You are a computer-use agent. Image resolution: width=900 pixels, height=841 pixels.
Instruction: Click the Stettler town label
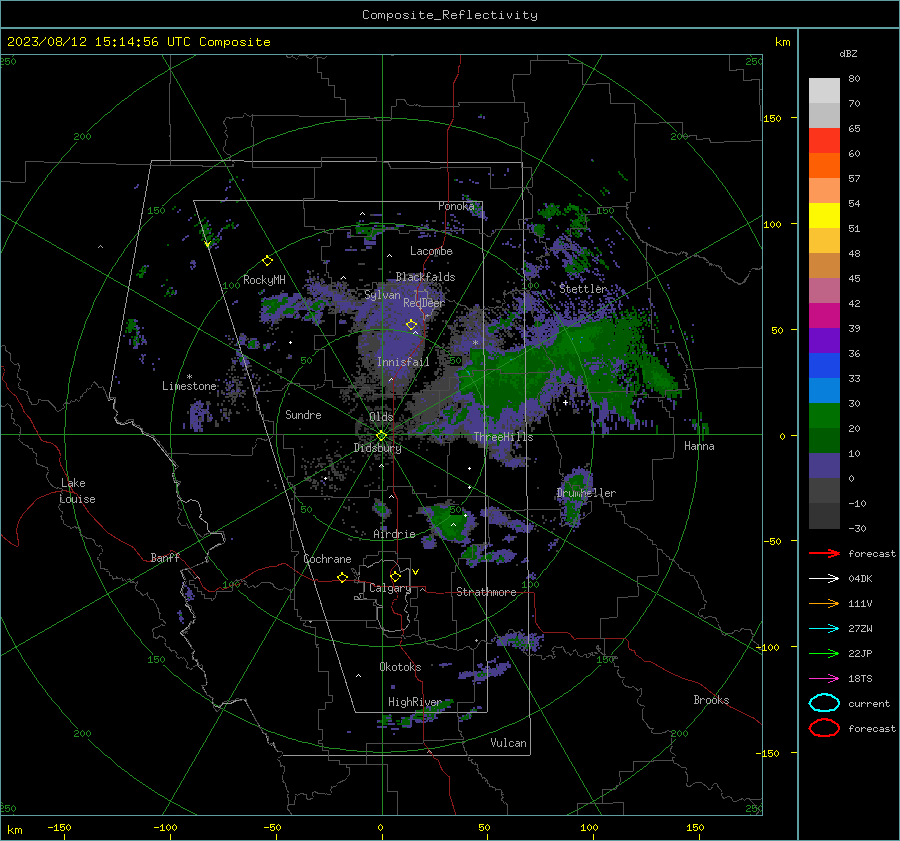tap(583, 289)
